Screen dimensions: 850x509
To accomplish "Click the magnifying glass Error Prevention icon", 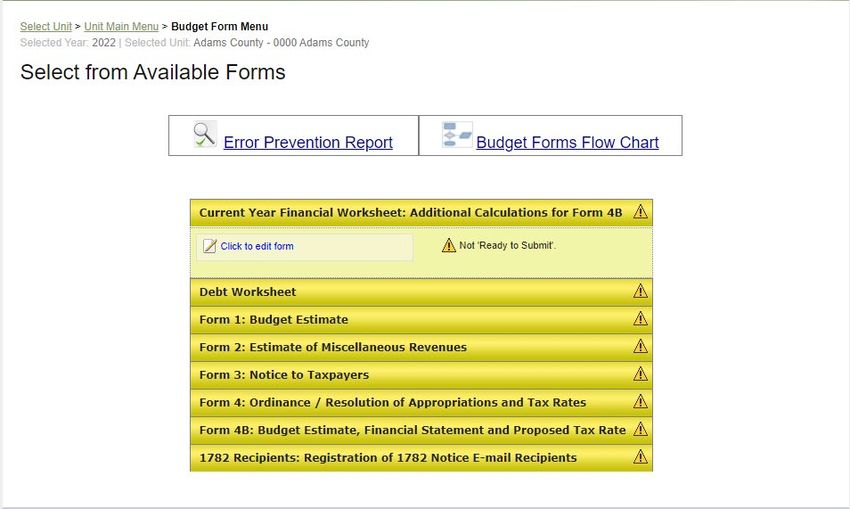I will click(205, 134).
